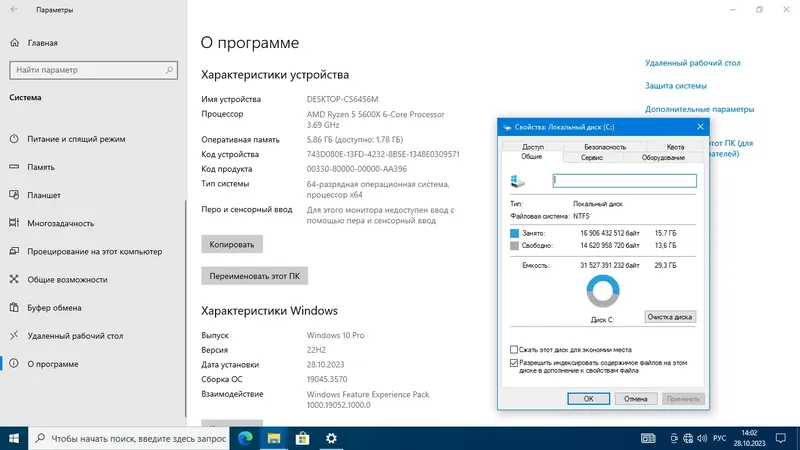Click the Windows 10 Pro edition value
Screen dimensions: 800x450
coord(335,335)
